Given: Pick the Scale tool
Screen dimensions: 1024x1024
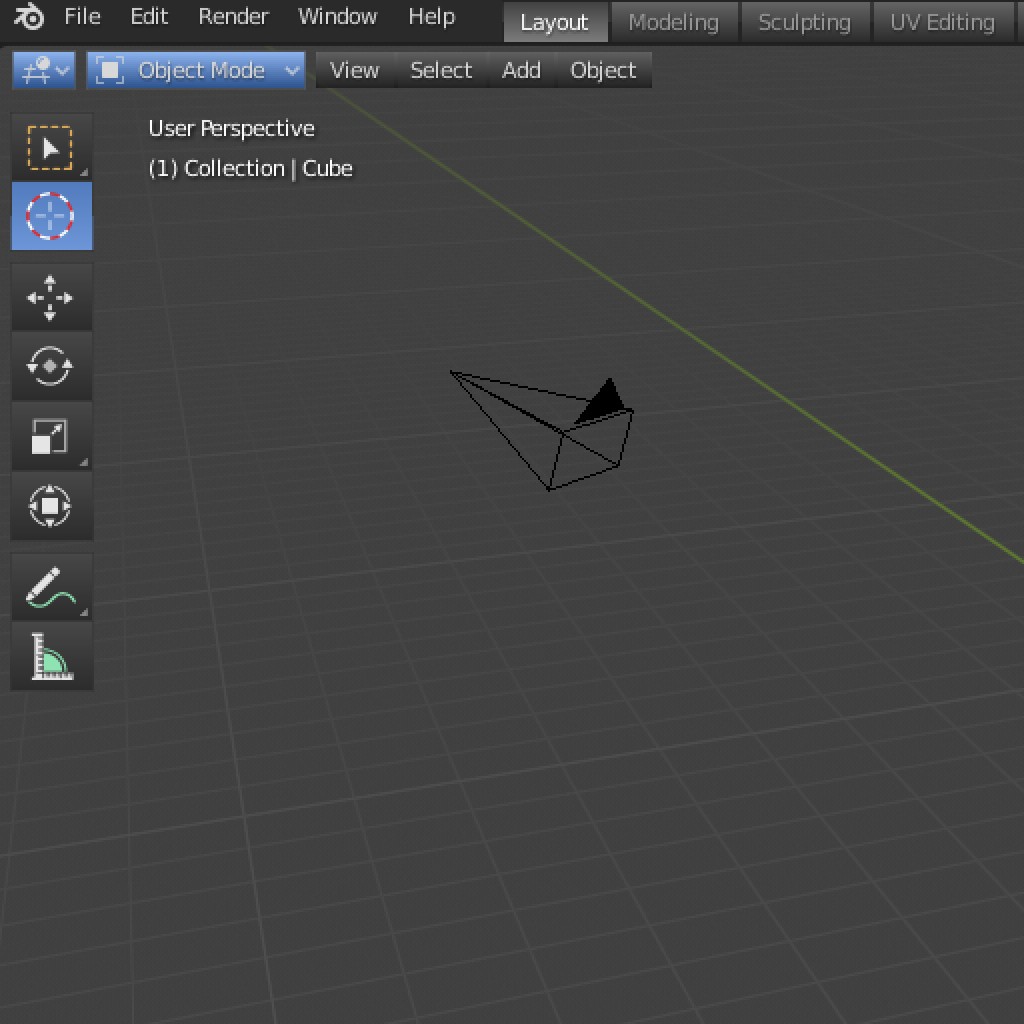Looking at the screenshot, I should [x=51, y=437].
